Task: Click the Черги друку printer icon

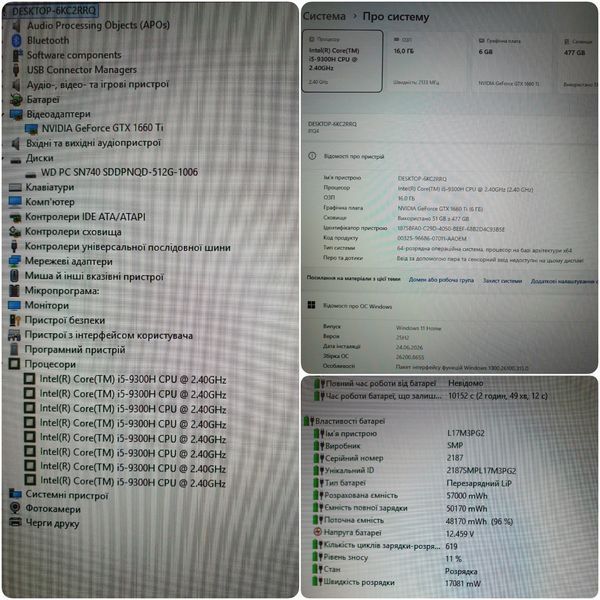Action: pyautogui.click(x=15, y=522)
